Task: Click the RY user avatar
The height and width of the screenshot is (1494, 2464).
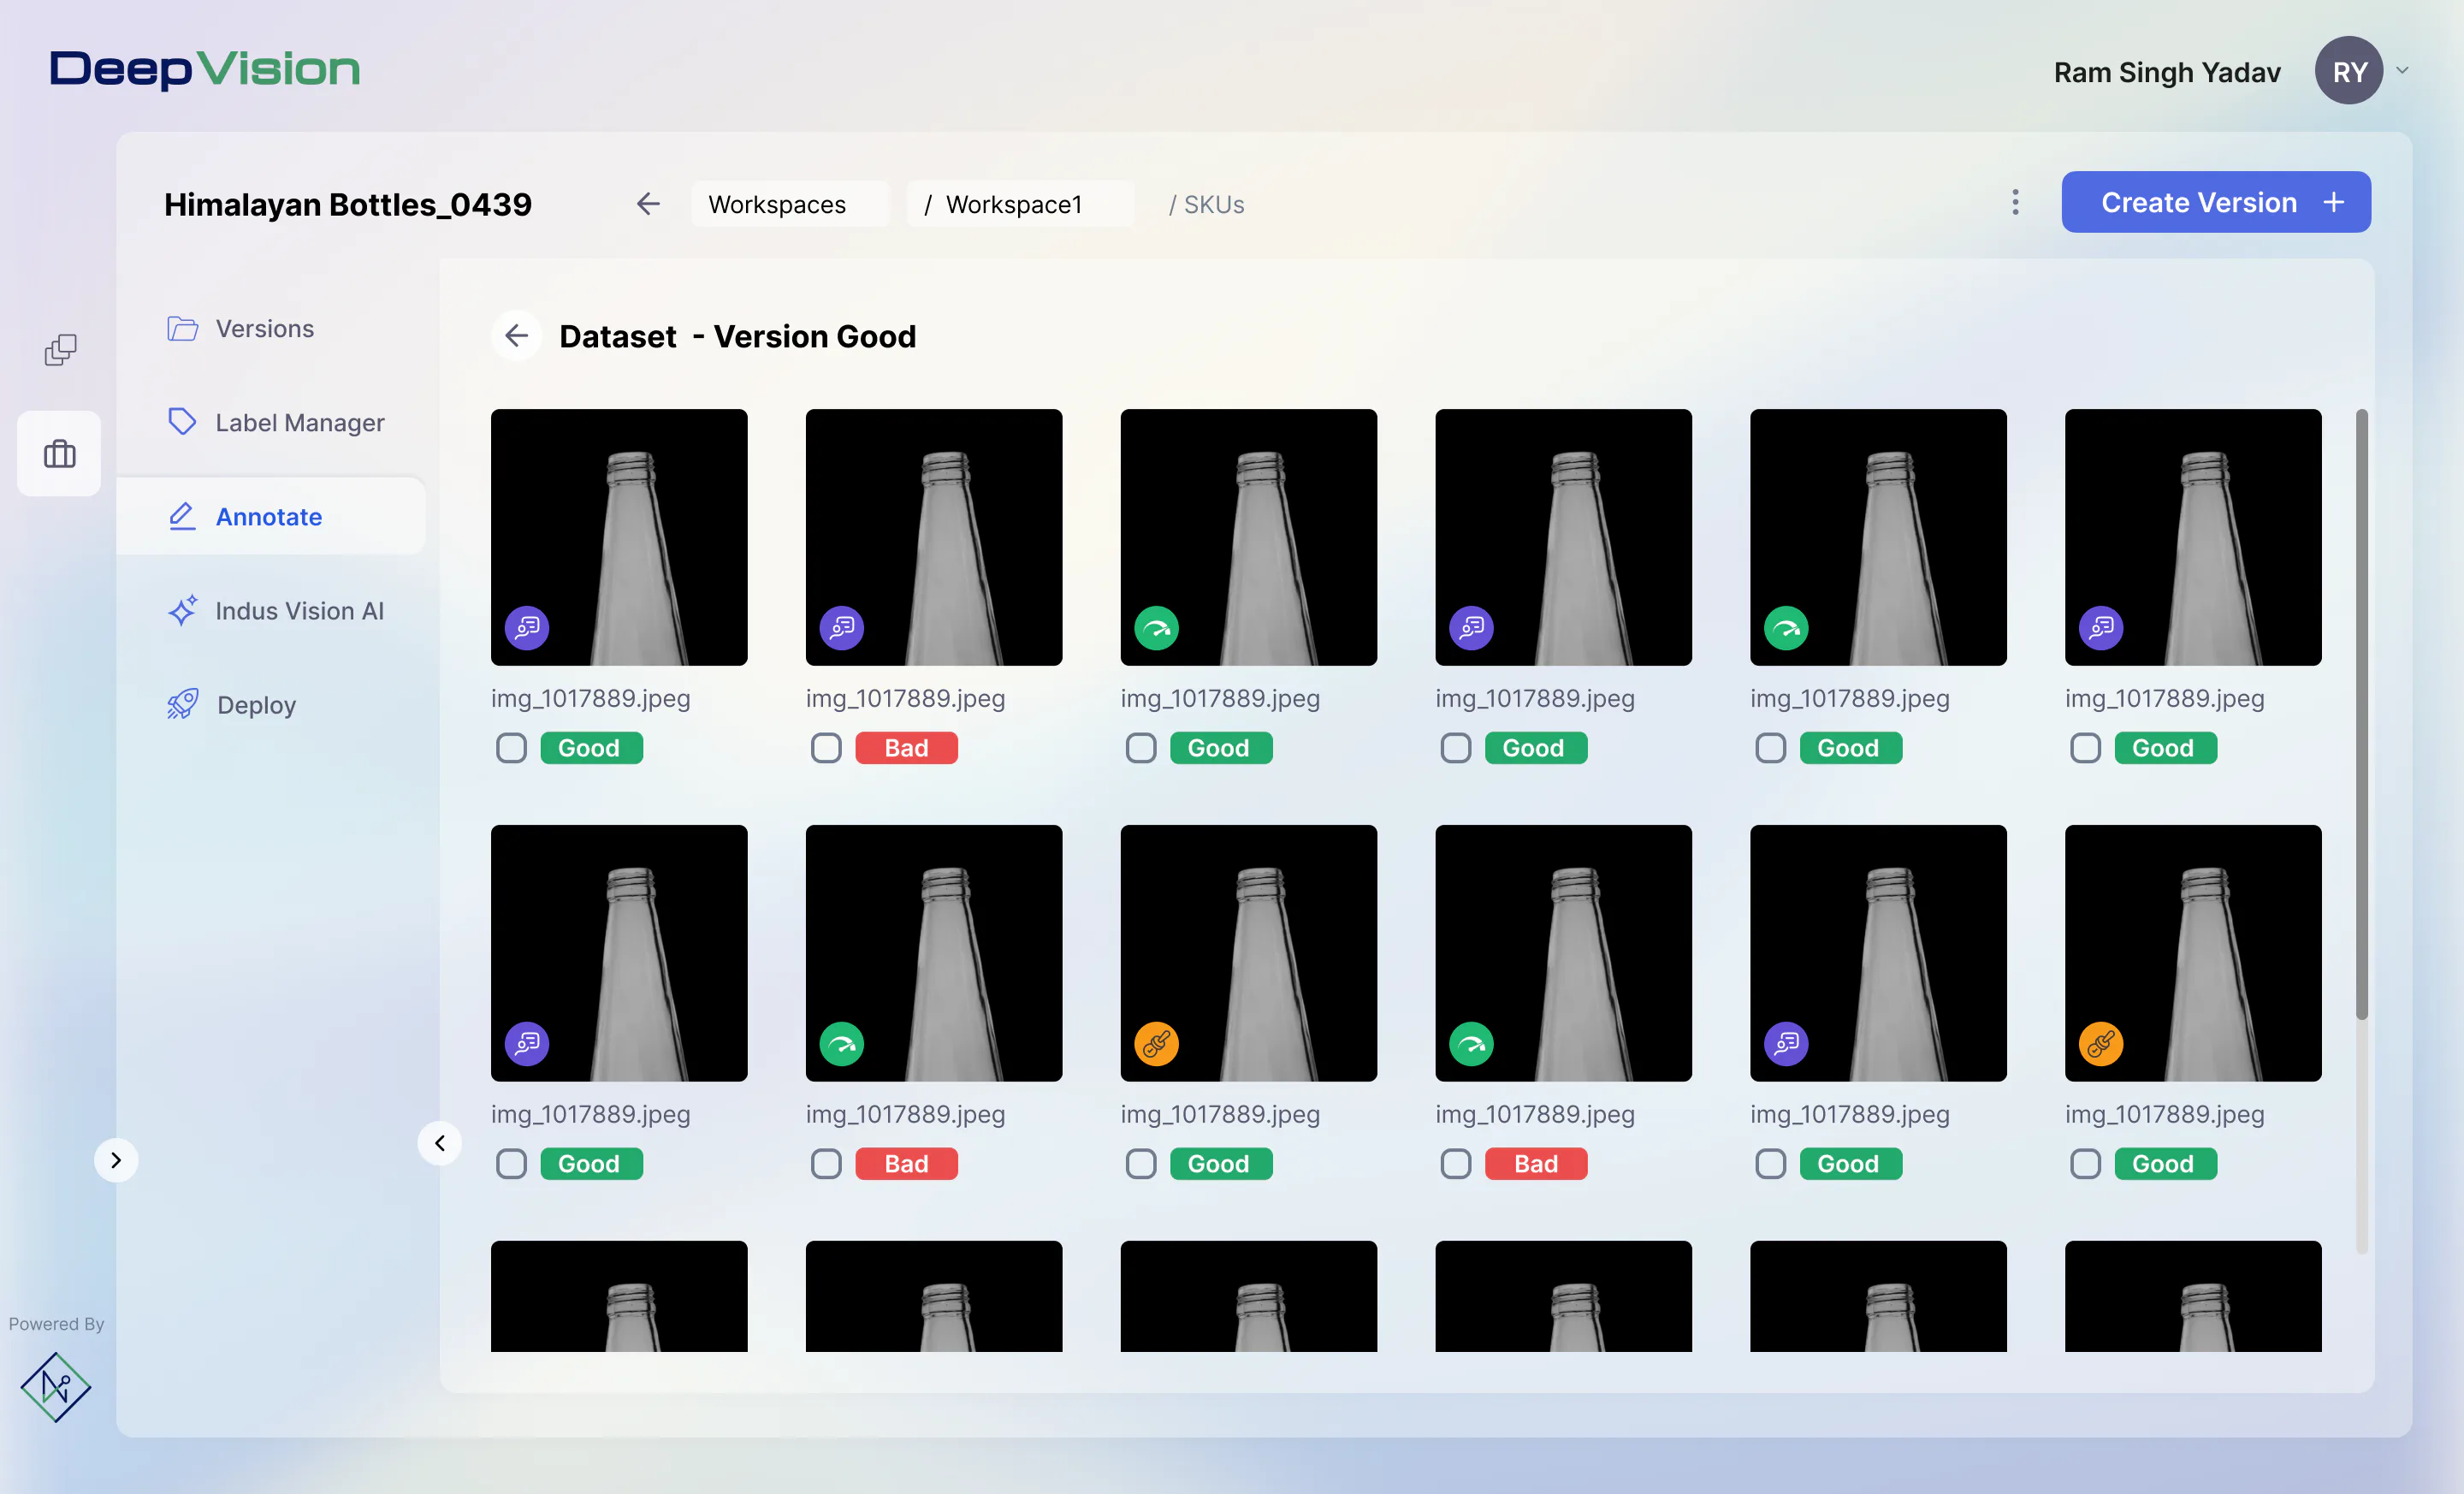Action: tap(2348, 71)
